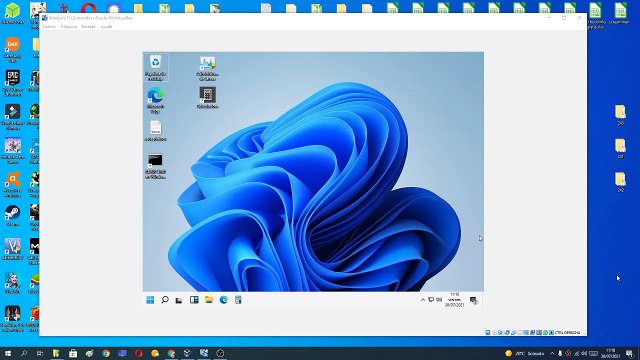Screen dimensions: 640x360
Task: Open host taskbar search magnifier
Action: 24,353
